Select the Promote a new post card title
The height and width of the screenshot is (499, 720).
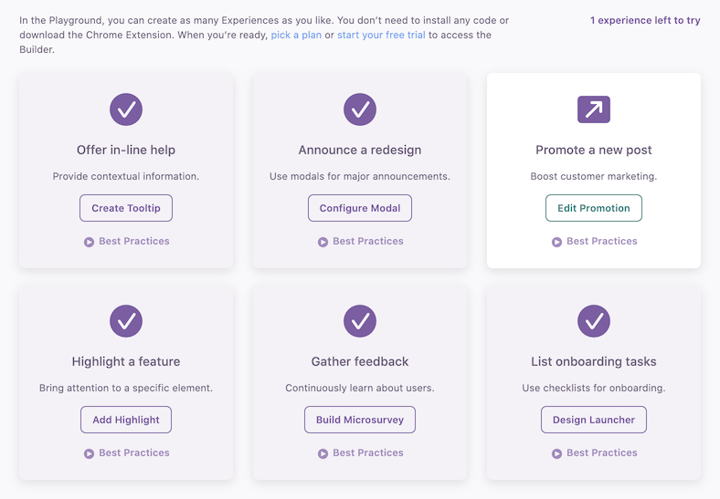pos(593,150)
